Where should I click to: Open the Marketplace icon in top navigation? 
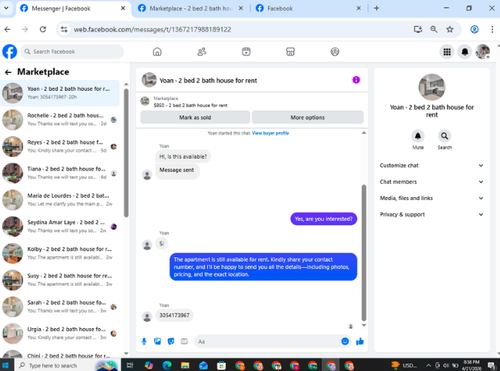(x=290, y=52)
